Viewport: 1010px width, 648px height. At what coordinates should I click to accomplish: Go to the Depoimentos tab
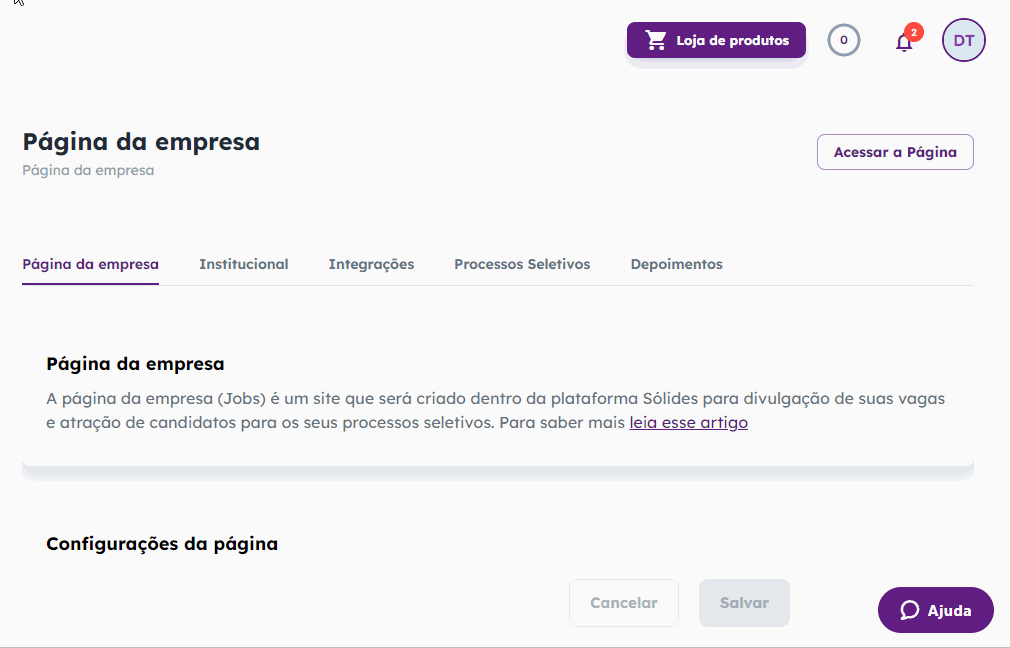point(676,264)
